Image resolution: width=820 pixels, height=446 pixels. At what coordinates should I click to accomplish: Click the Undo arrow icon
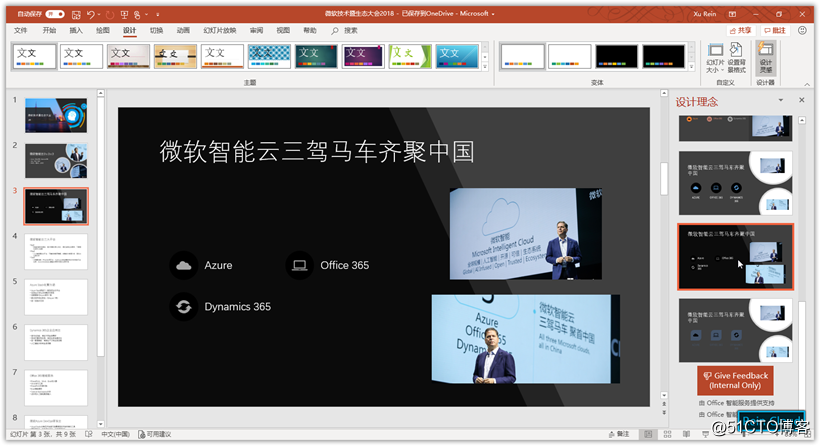coord(90,15)
